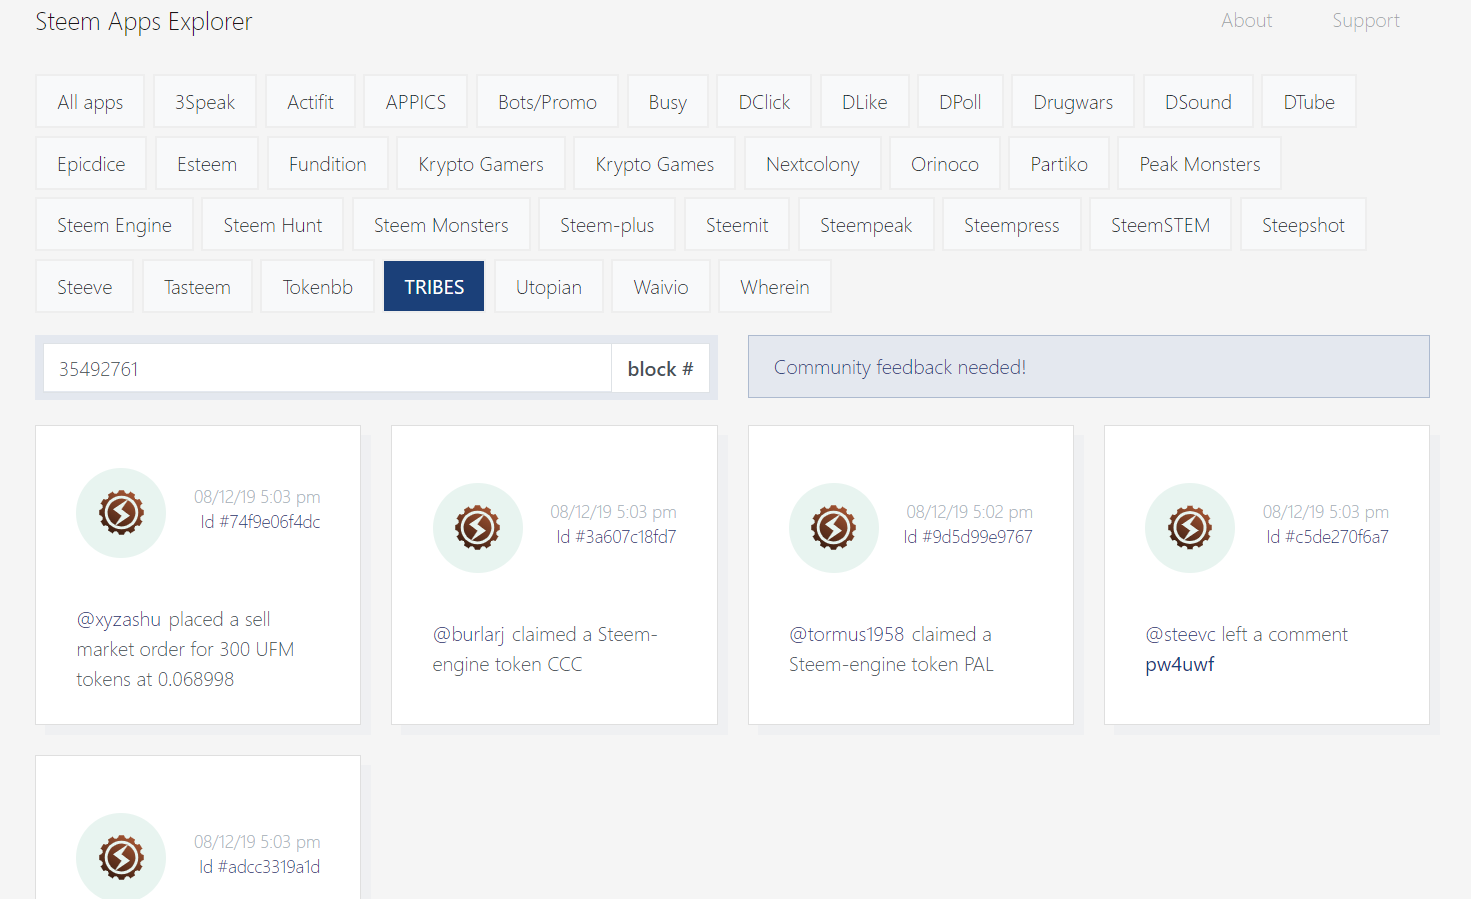Choose the Actifit filter
The width and height of the screenshot is (1471, 899).
pos(310,102)
